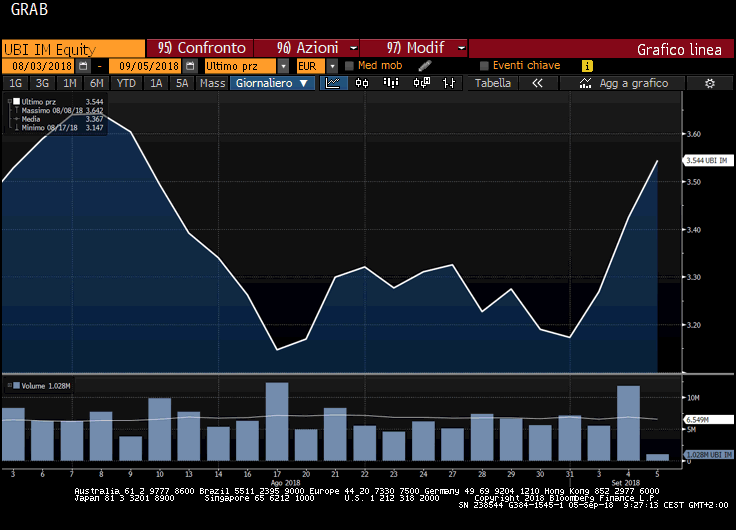Image resolution: width=736 pixels, height=530 pixels.
Task: Enable the Med mob checkbox
Action: coord(349,65)
